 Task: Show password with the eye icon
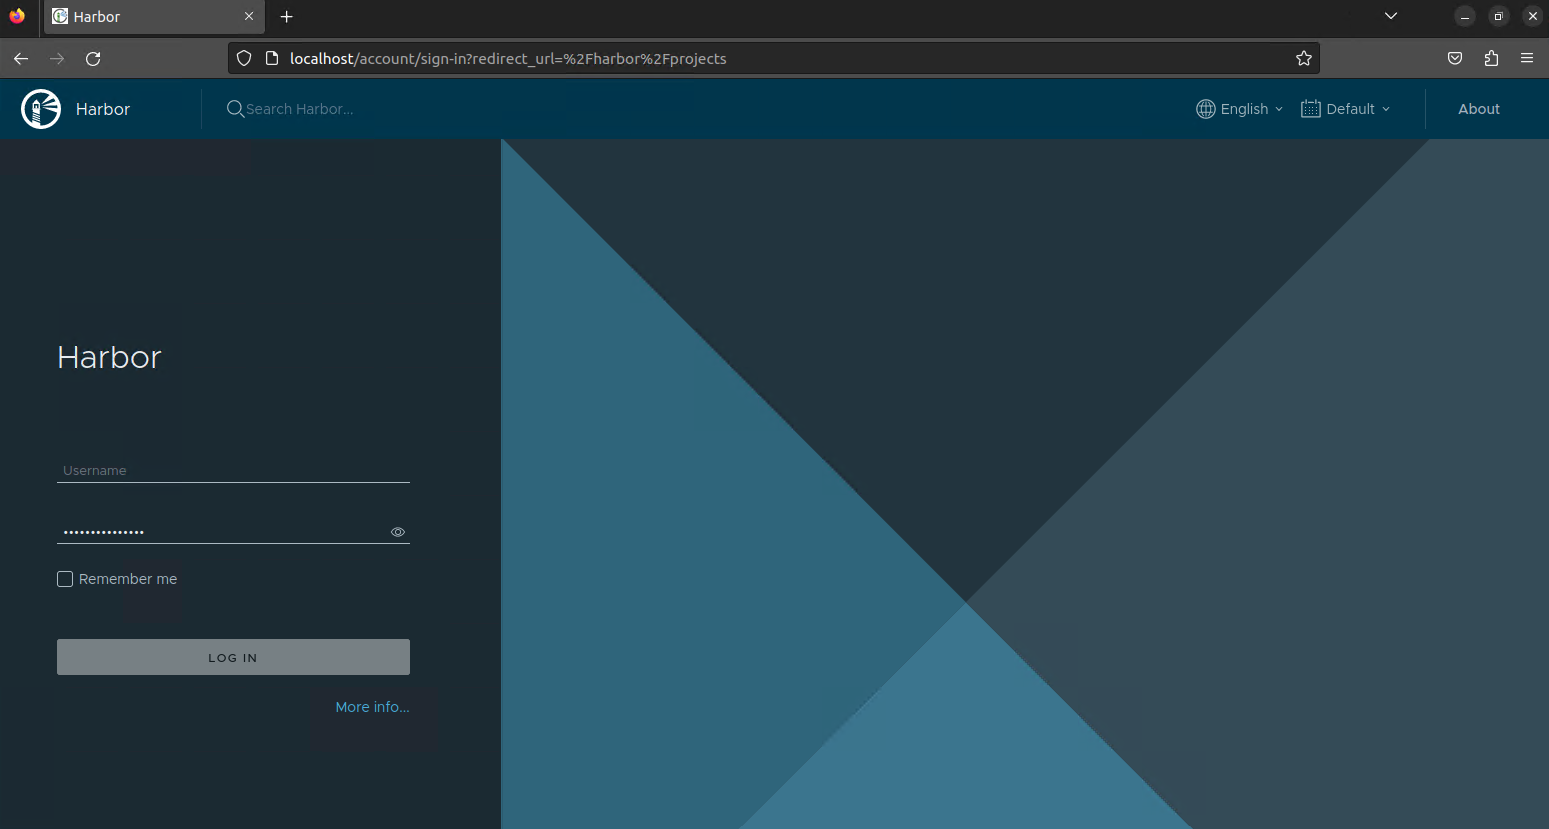[x=398, y=532]
